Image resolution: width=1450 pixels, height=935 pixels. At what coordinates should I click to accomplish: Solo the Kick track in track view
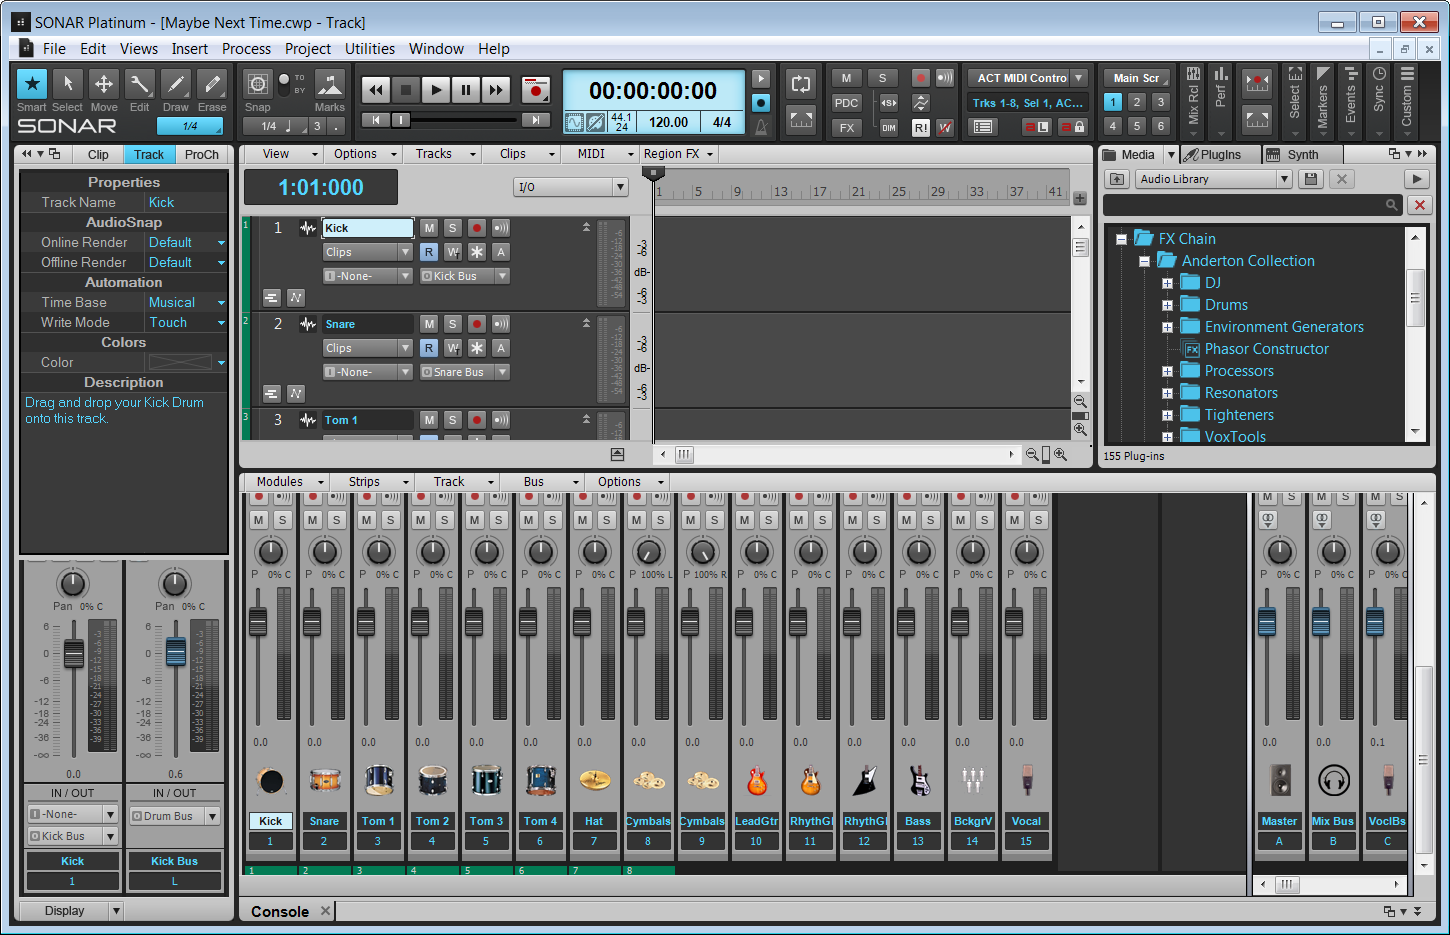(x=453, y=228)
